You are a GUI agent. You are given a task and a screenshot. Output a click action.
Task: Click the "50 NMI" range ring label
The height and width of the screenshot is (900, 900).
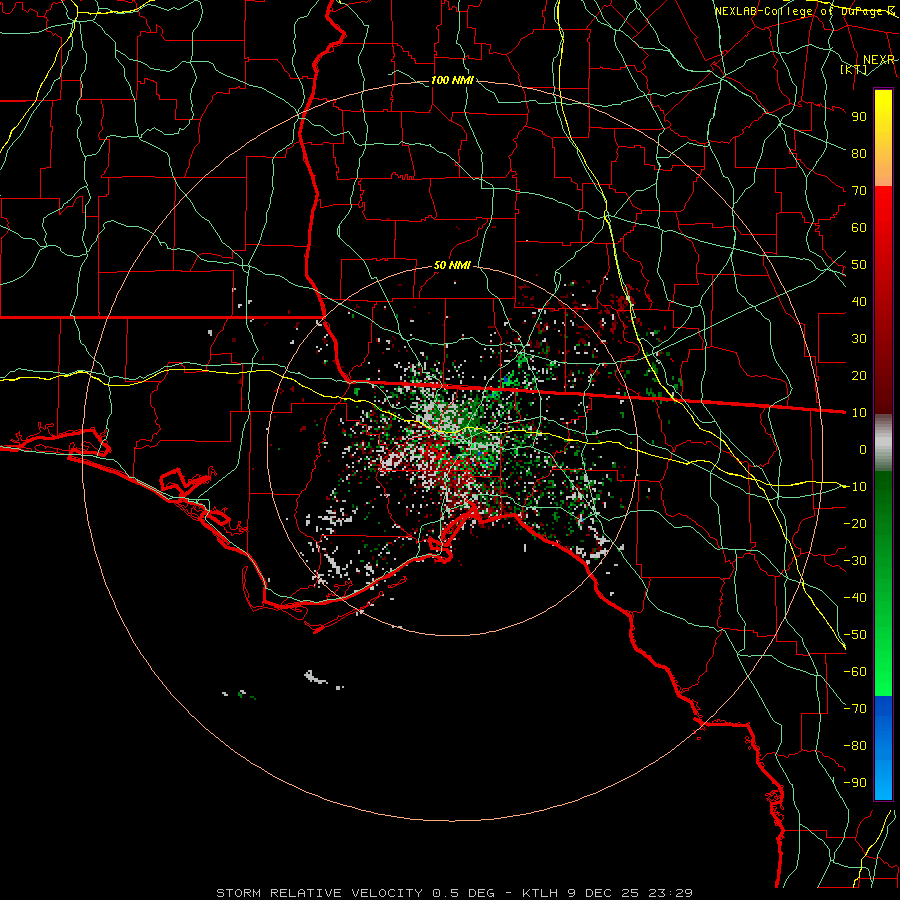(452, 265)
